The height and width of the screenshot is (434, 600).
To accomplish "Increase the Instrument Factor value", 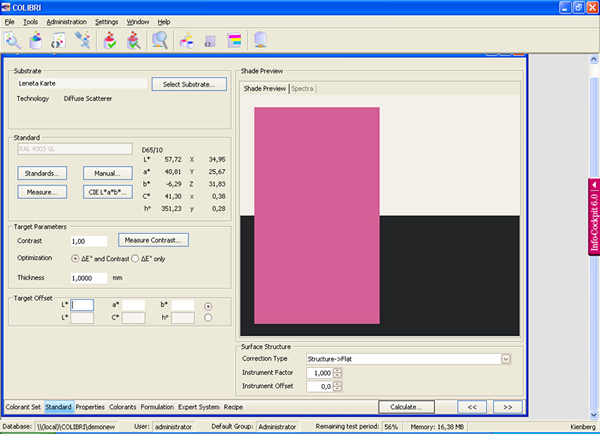I will (x=337, y=369).
